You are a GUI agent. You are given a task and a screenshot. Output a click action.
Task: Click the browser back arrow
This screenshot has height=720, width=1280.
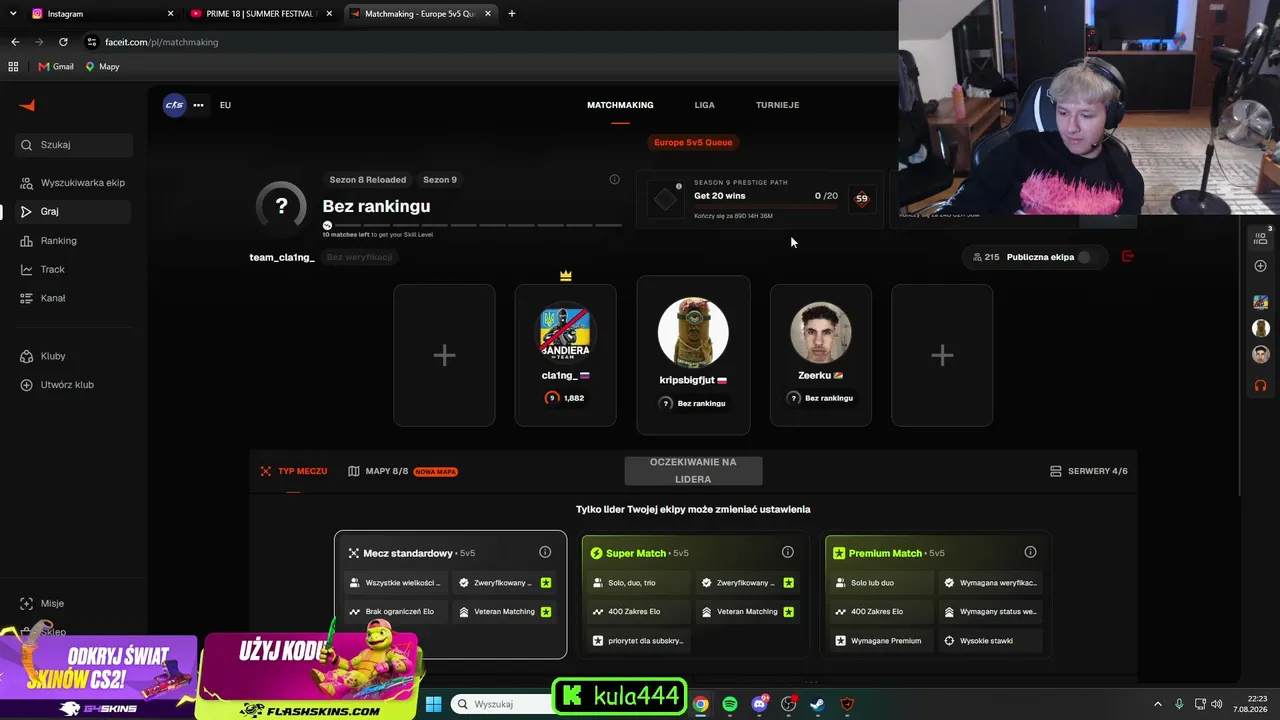coord(15,42)
